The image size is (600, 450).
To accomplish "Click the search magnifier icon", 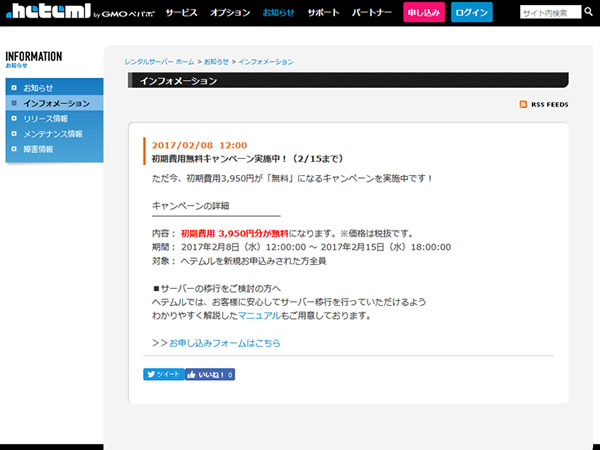I will [589, 12].
